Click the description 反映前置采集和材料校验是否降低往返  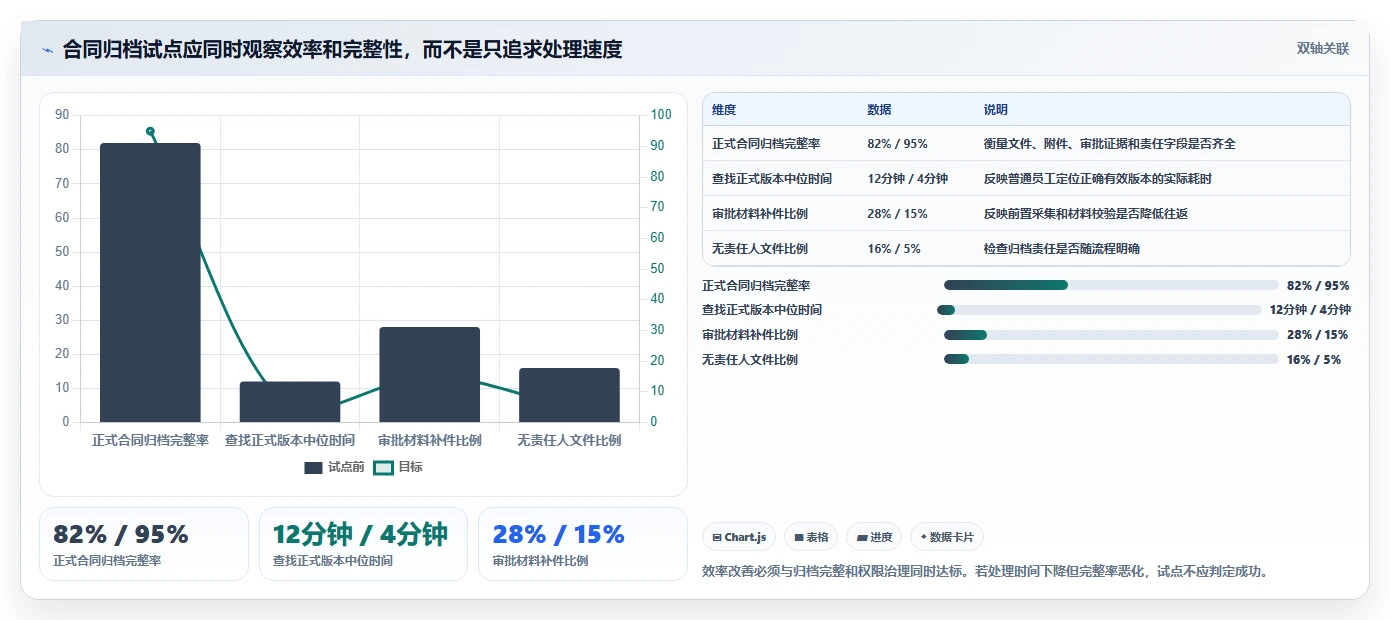click(x=1086, y=214)
